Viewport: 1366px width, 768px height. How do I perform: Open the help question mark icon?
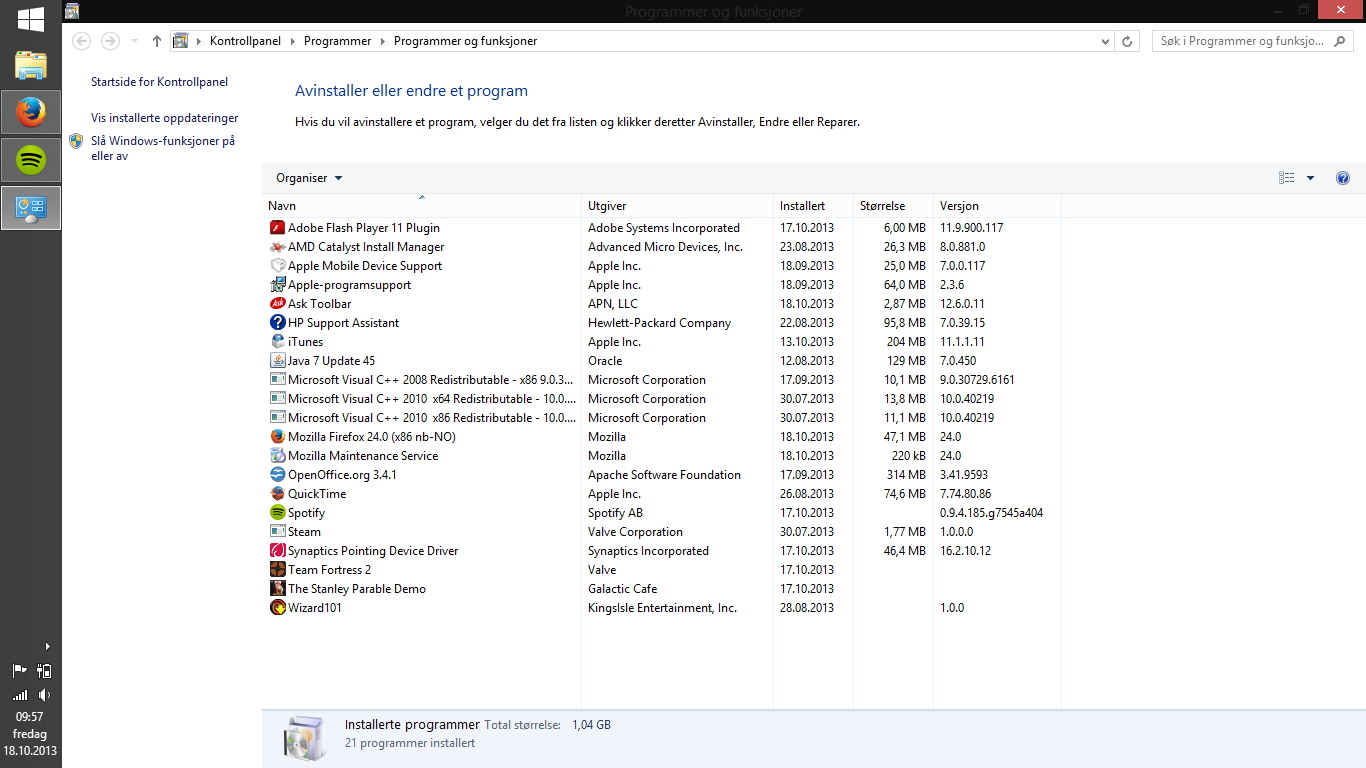coord(1343,178)
